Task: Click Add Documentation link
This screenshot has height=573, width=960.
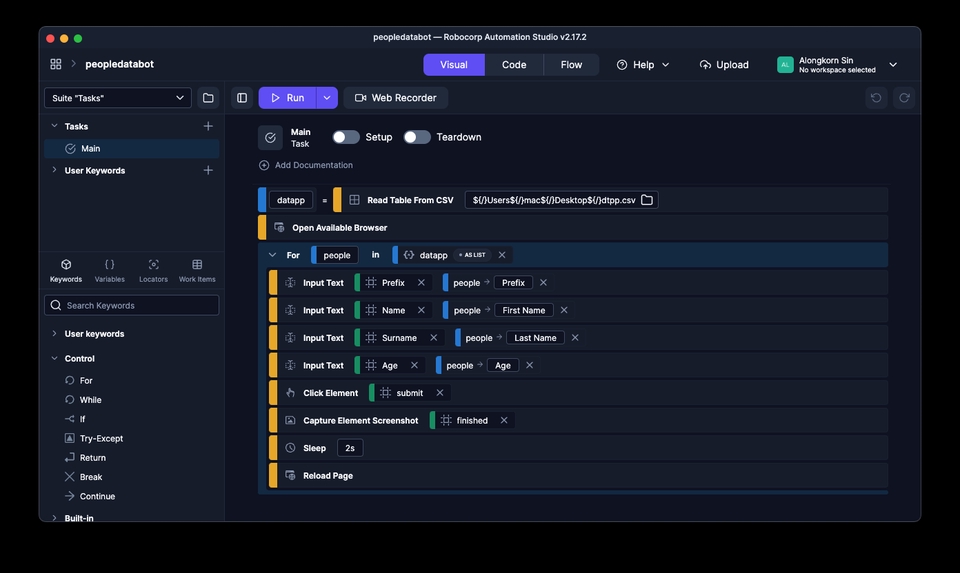Action: point(306,165)
